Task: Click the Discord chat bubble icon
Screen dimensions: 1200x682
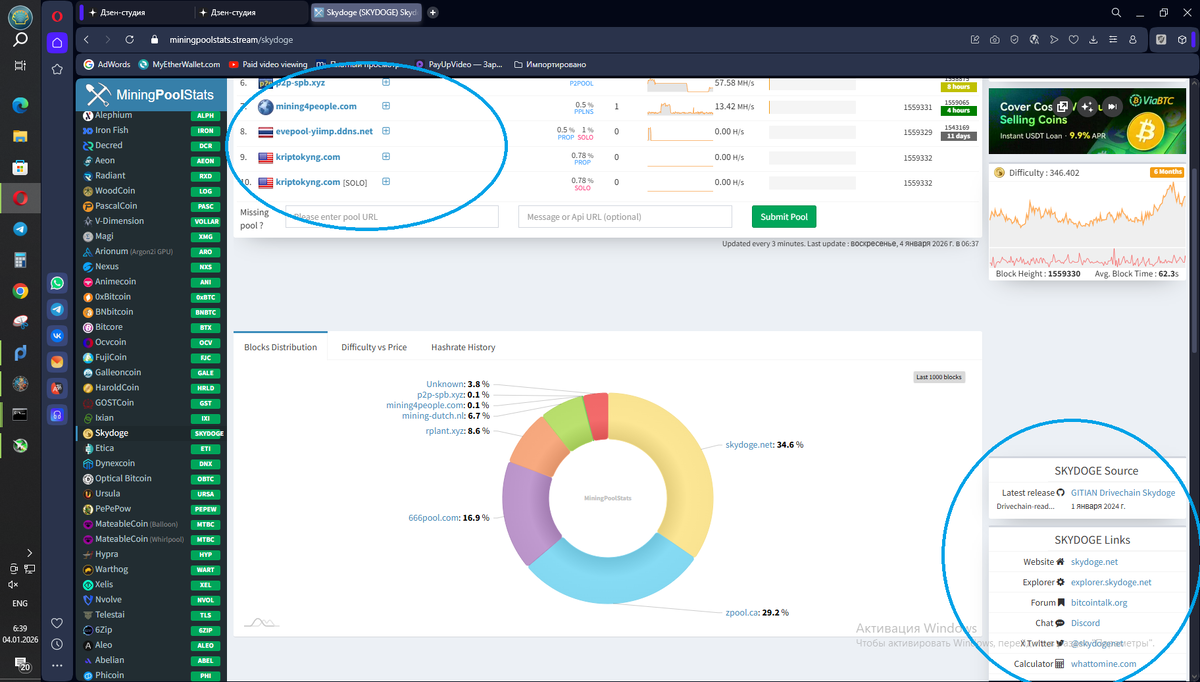Action: 1059,622
